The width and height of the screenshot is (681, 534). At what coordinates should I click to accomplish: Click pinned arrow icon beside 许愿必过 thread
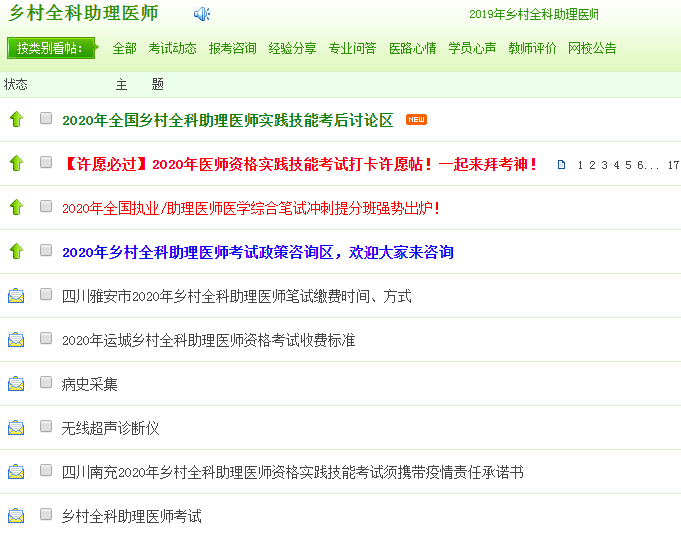point(16,163)
